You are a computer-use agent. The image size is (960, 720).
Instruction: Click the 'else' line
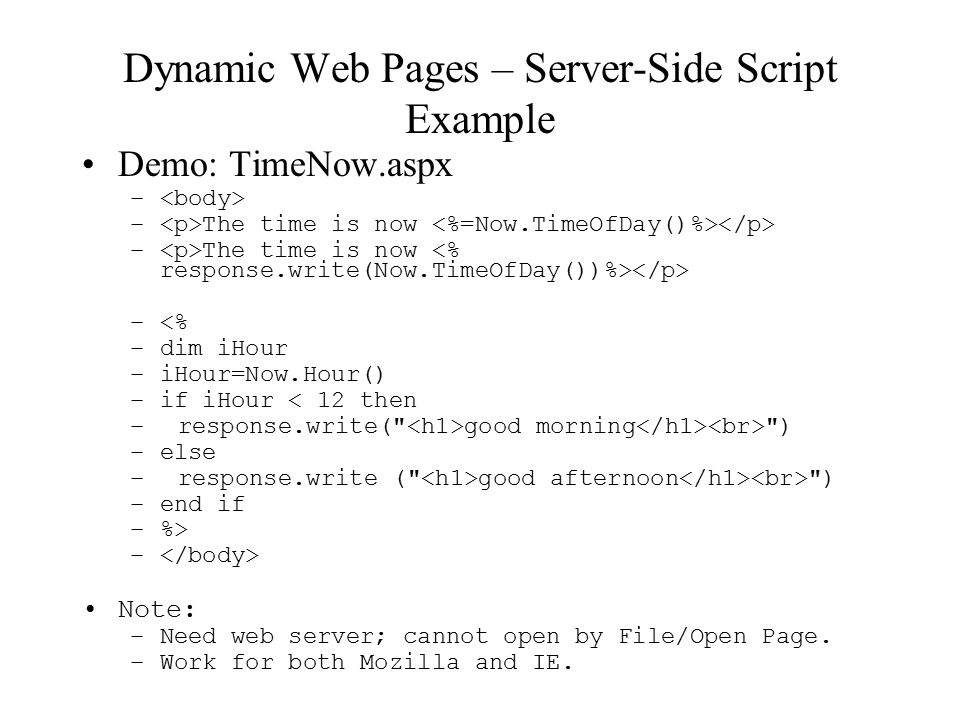[x=188, y=452]
